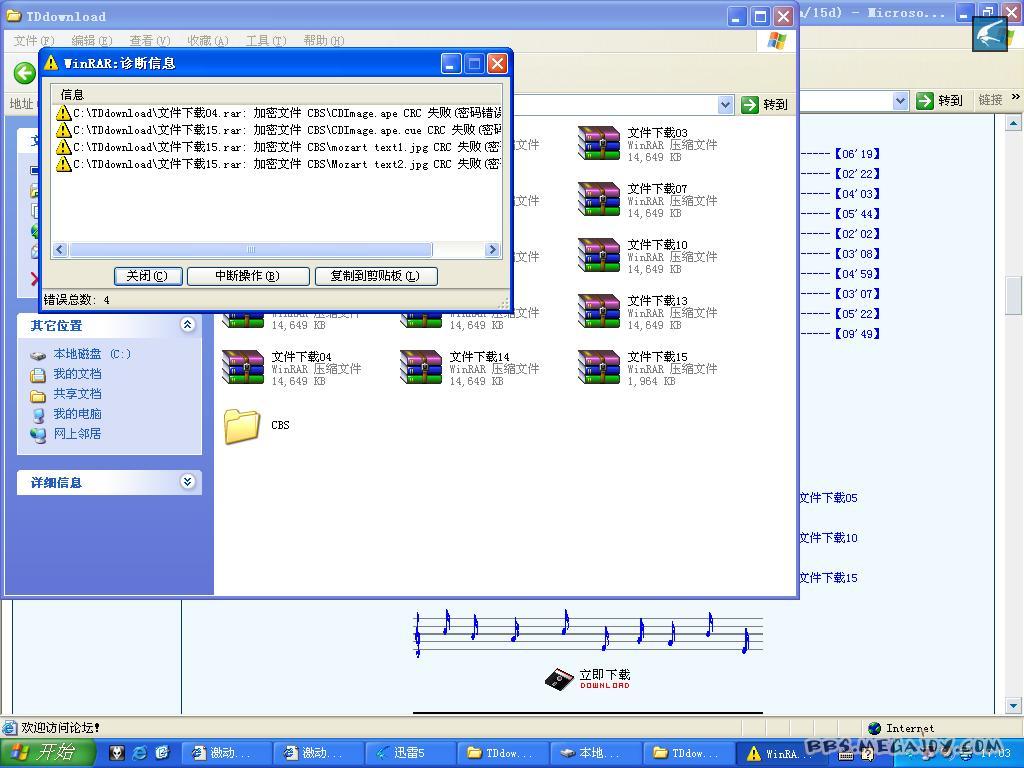Select the 文件下载03 archive icon
Viewport: 1024px width, 768px height.
coord(599,144)
